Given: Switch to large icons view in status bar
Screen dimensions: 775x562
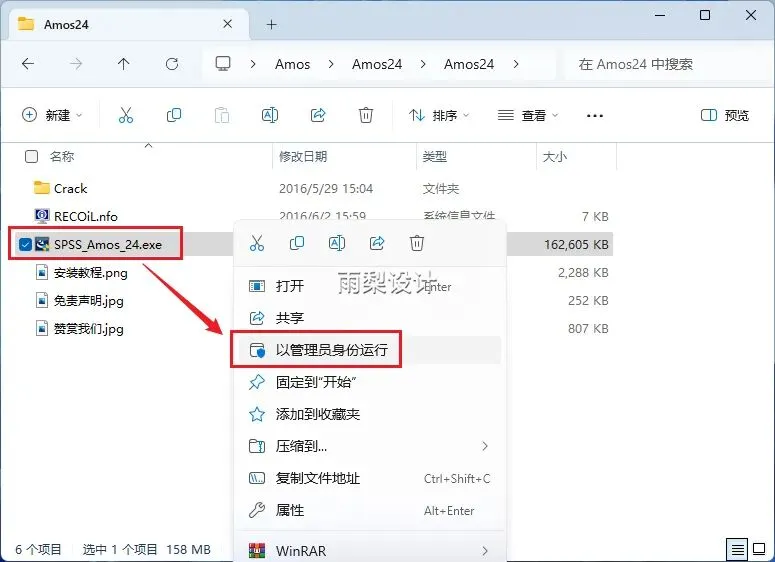Looking at the screenshot, I should [759, 549].
